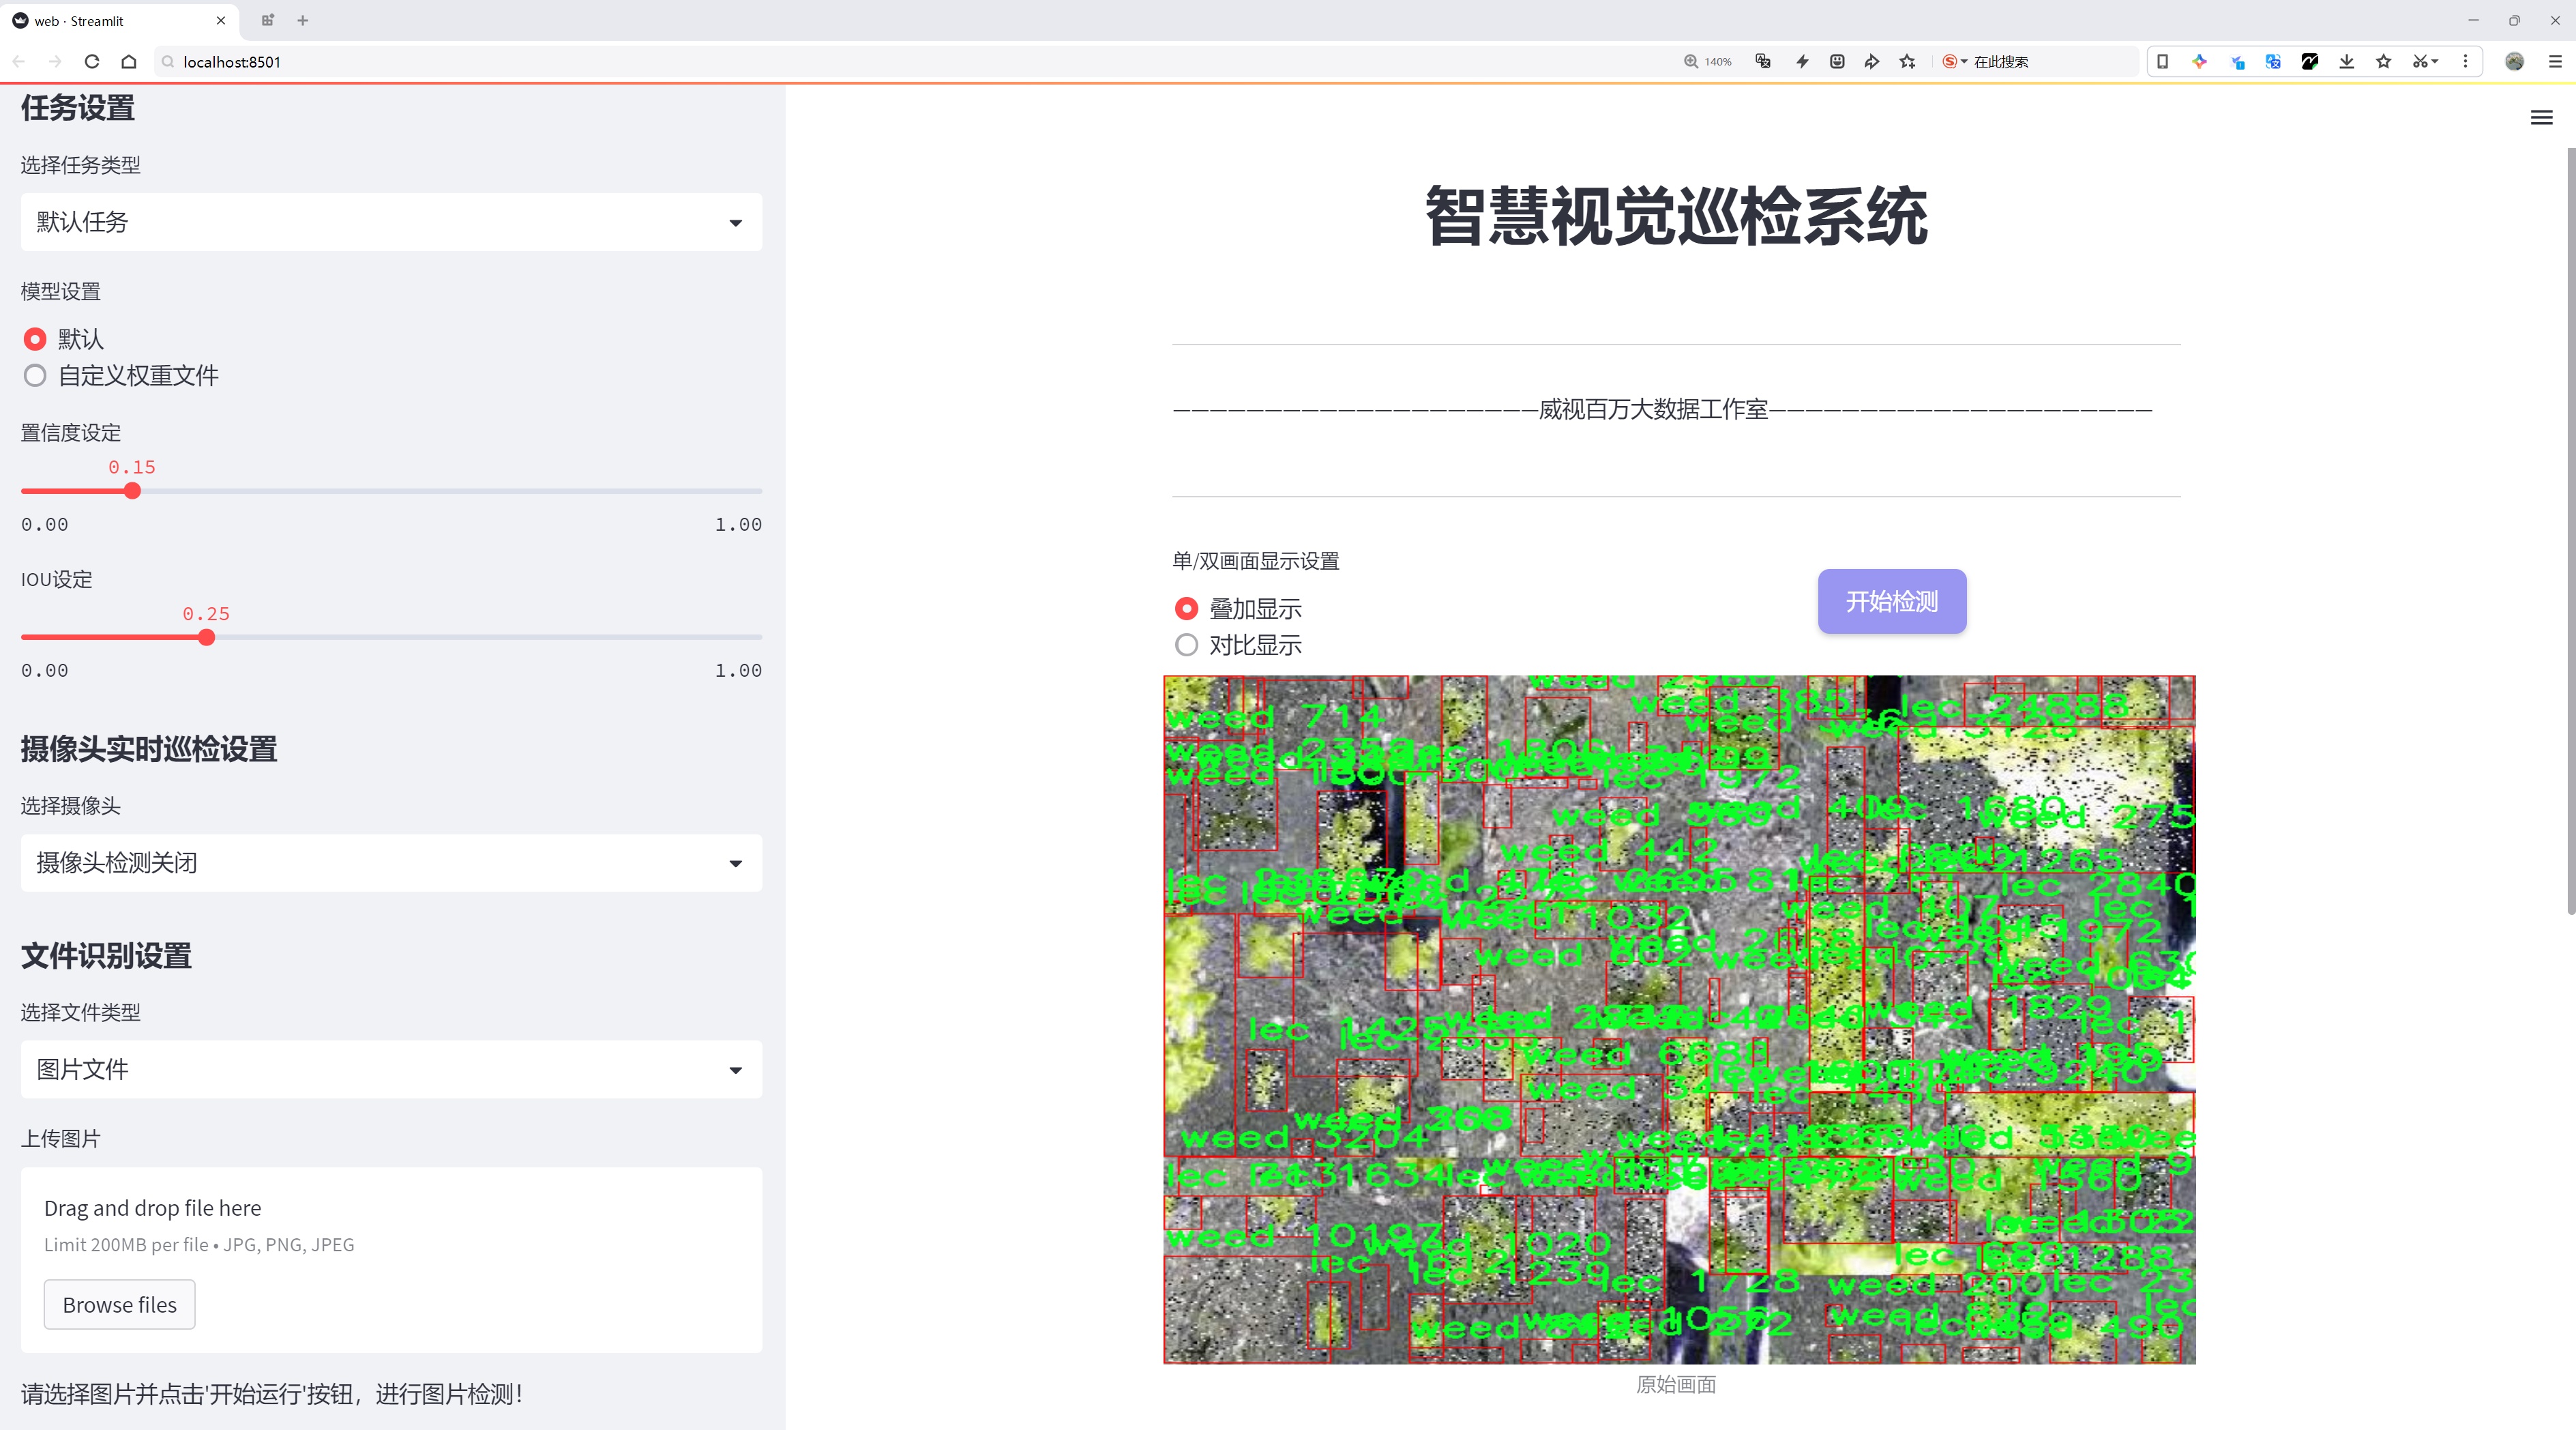Image resolution: width=2576 pixels, height=1430 pixels.
Task: Open the bookmarks star icon
Action: pyautogui.click(x=2384, y=62)
